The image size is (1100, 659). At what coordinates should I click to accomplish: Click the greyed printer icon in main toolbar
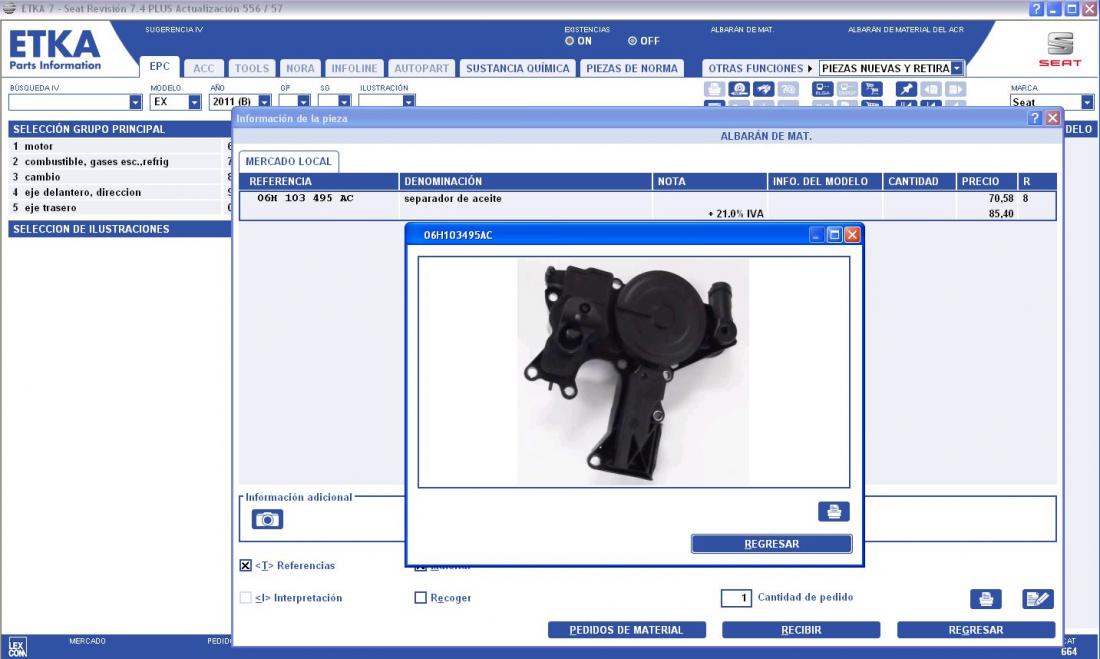[714, 89]
